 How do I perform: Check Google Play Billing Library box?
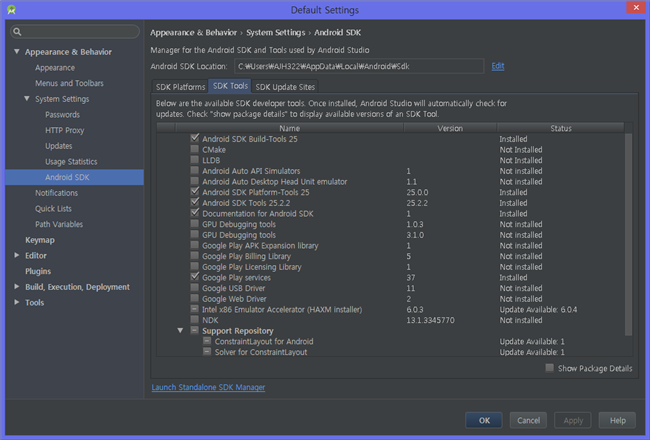pyautogui.click(x=194, y=256)
